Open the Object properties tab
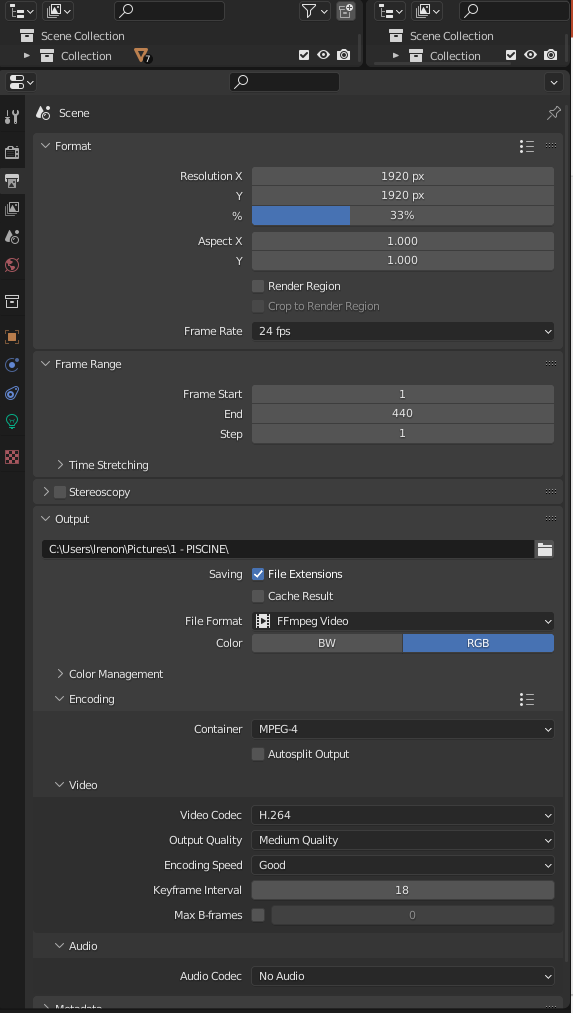The image size is (573, 1013). 12,337
